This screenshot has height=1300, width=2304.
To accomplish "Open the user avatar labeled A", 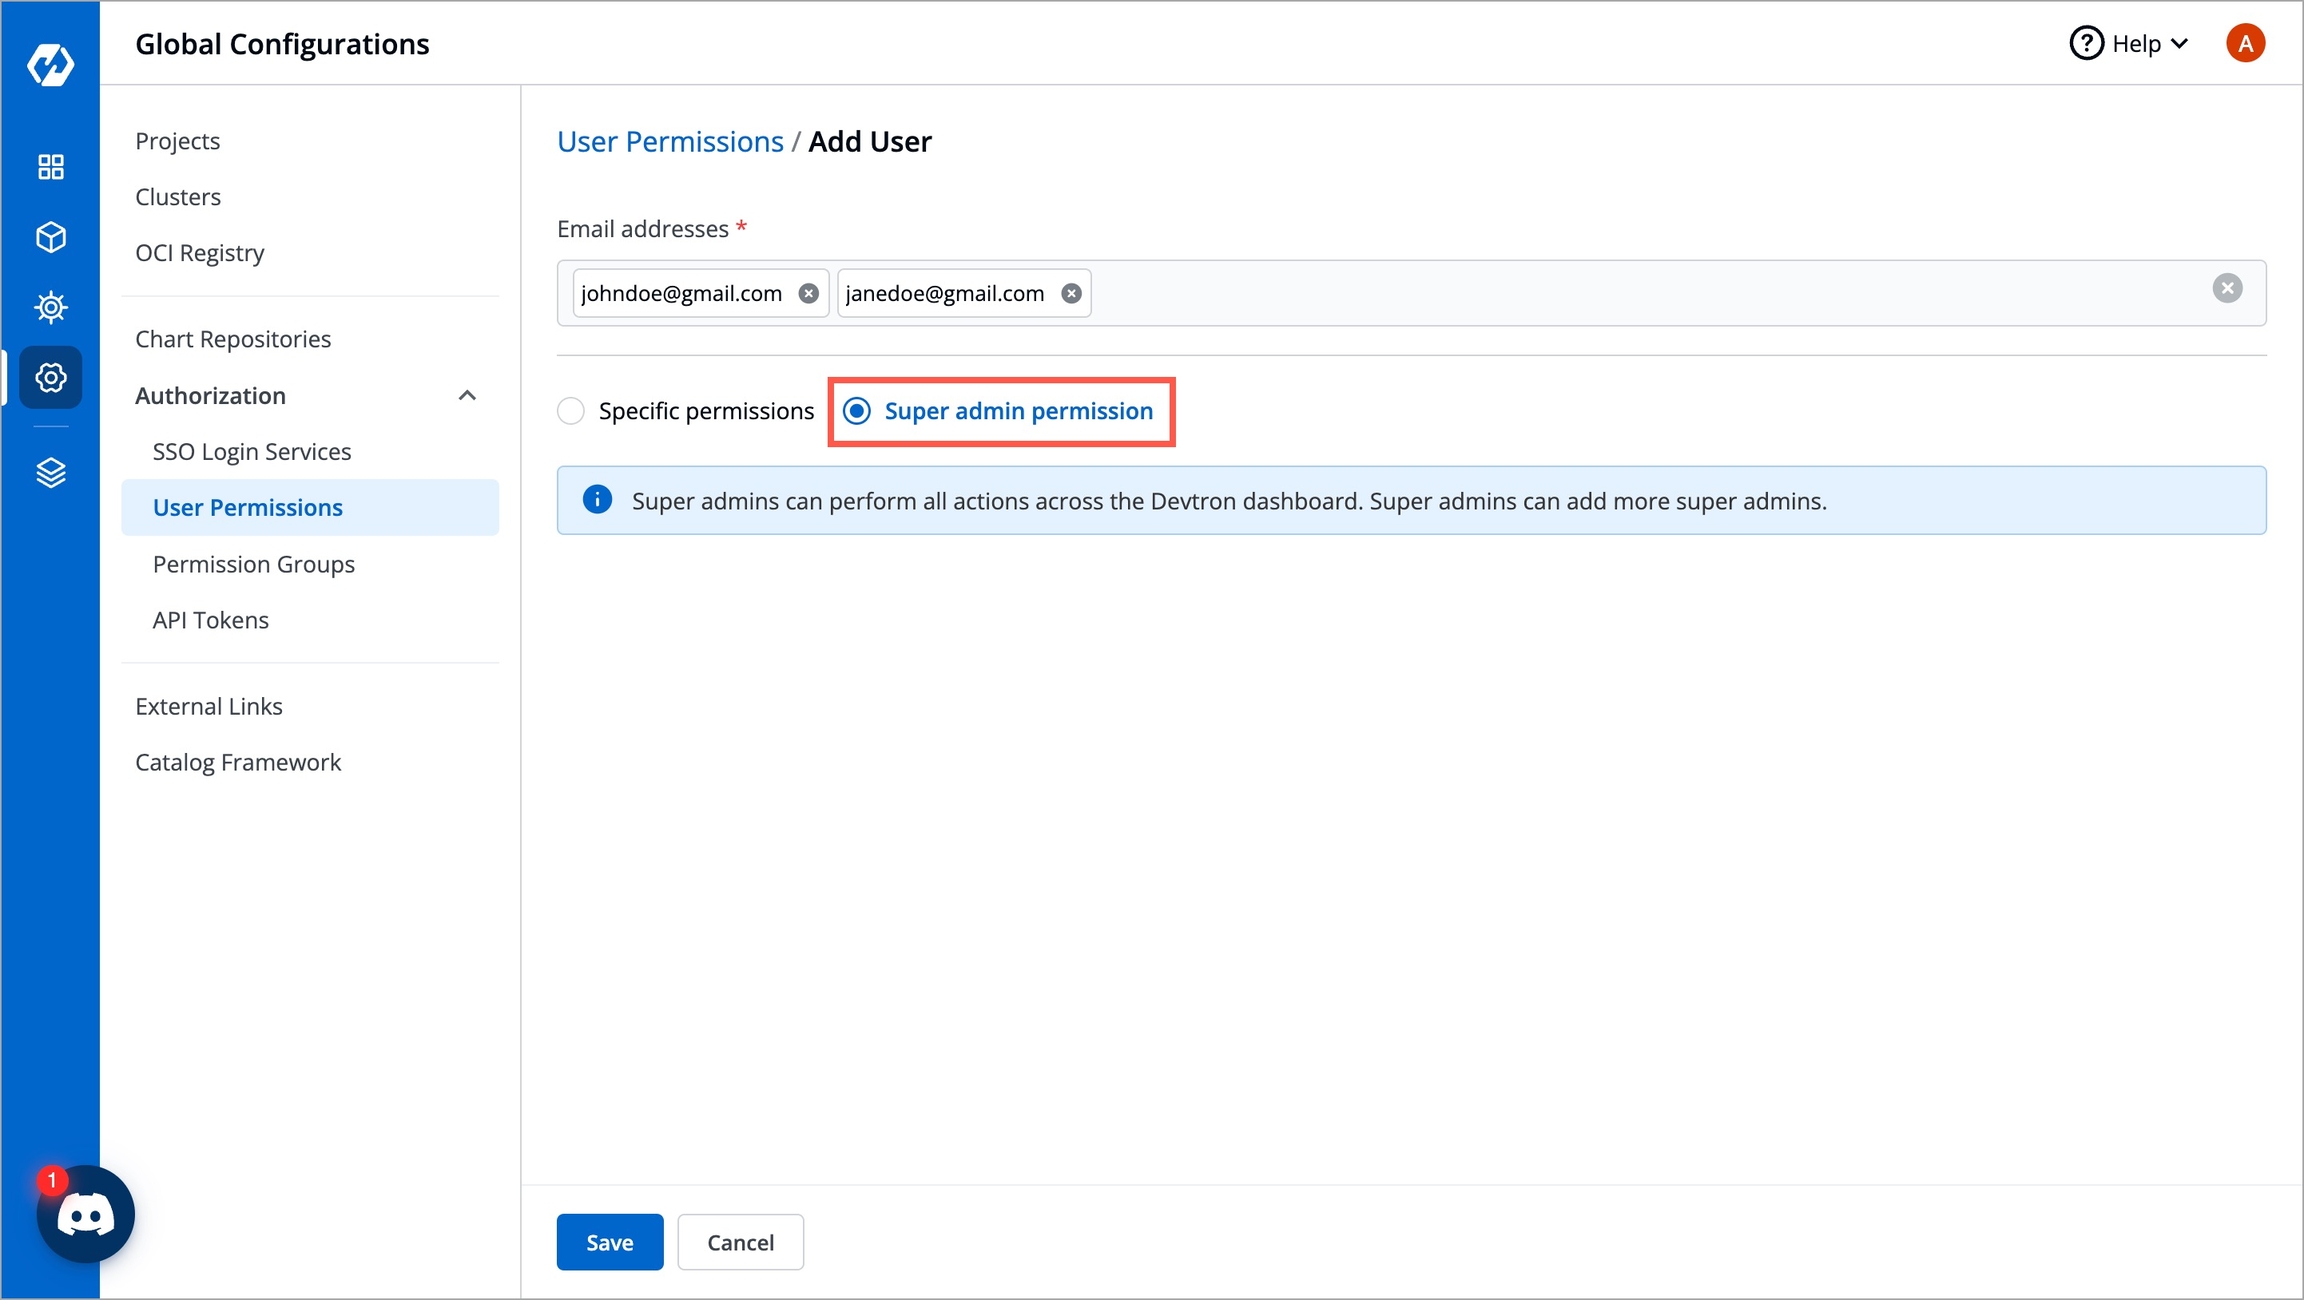I will click(x=2245, y=43).
